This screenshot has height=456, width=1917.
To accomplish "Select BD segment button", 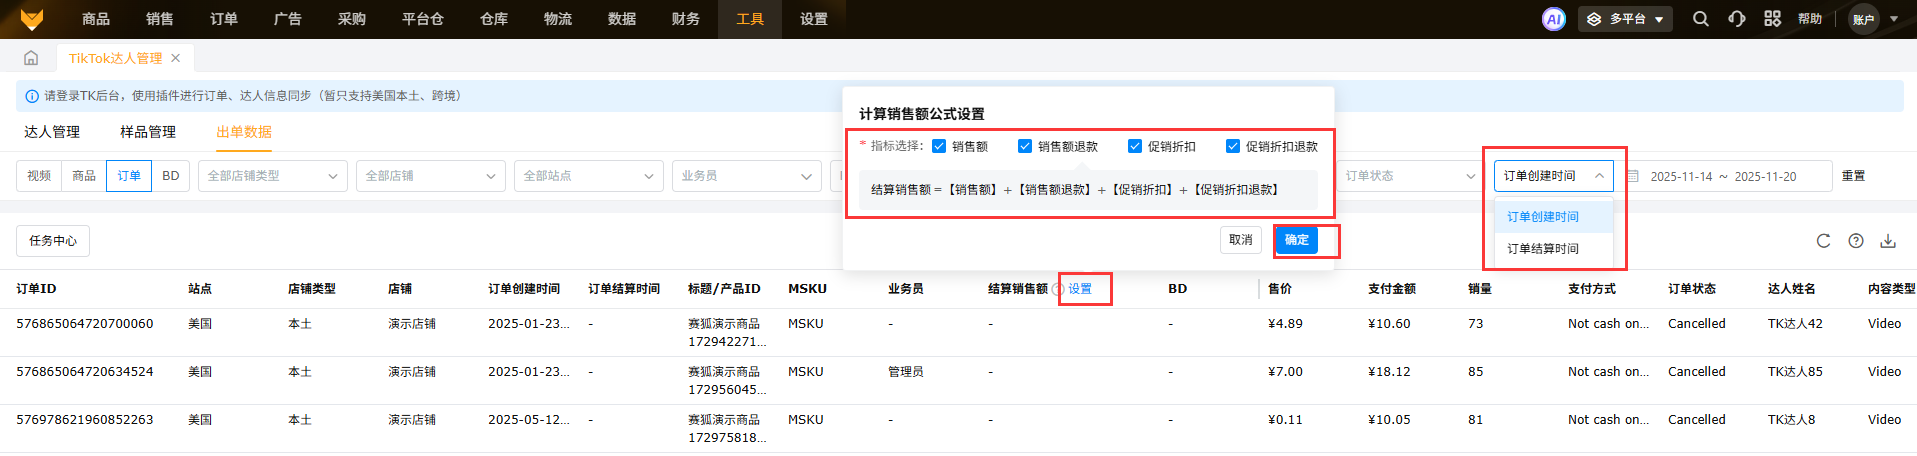I will click(171, 176).
